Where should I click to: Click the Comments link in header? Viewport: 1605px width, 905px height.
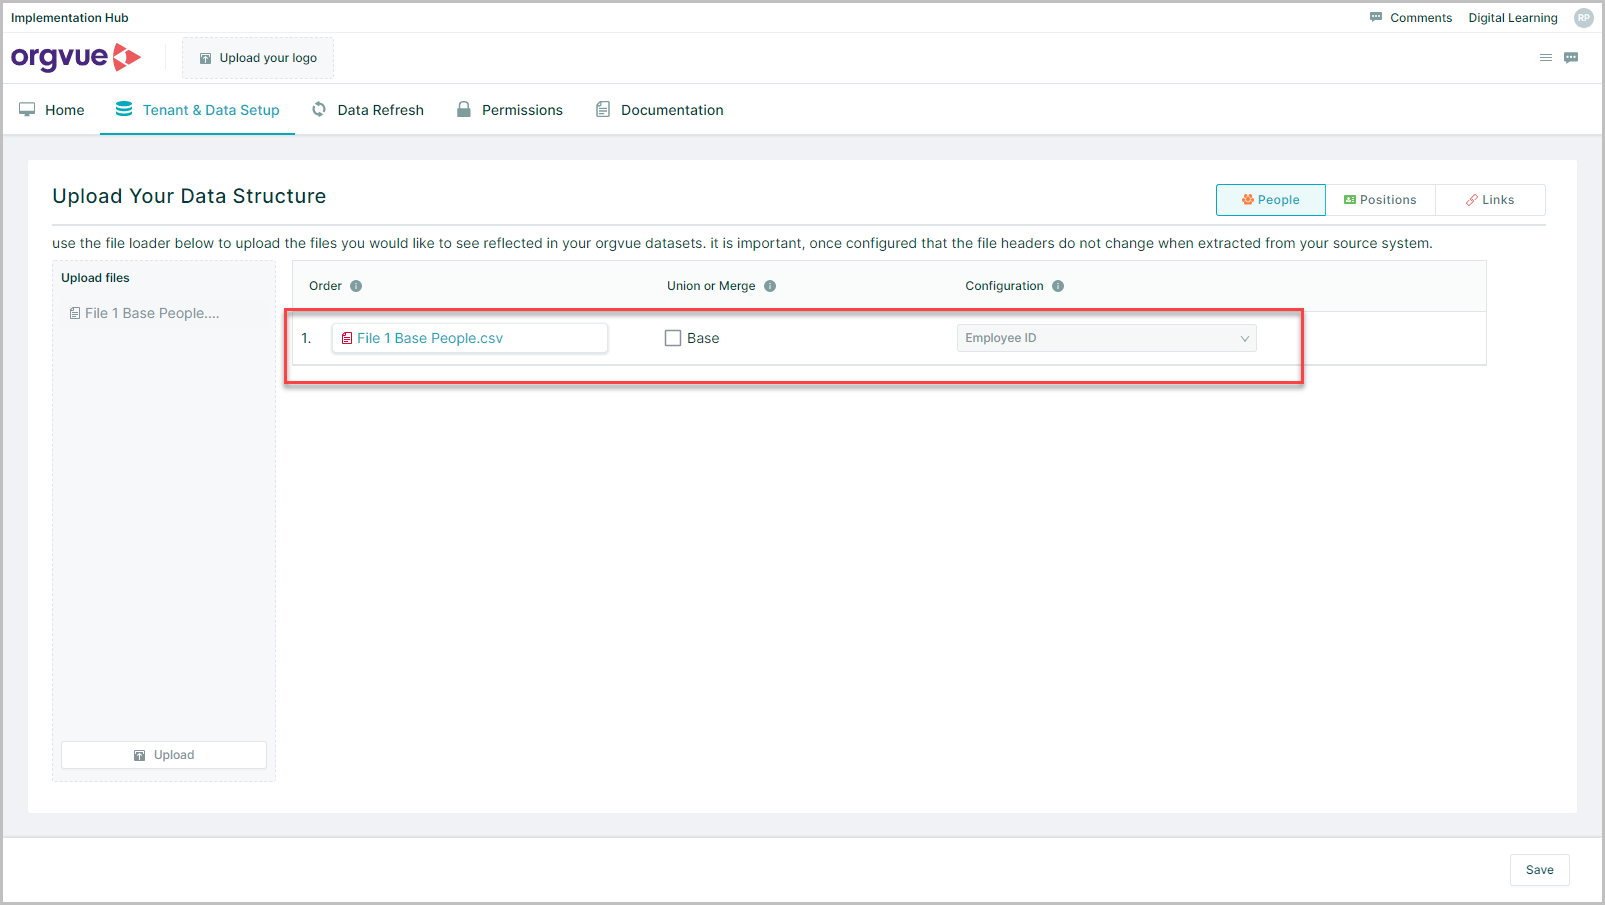(1411, 18)
